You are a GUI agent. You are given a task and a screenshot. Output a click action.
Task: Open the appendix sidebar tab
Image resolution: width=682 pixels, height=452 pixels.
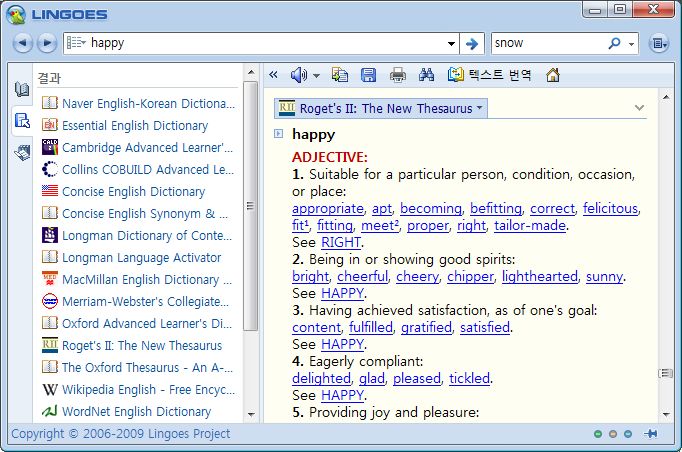click(x=22, y=152)
